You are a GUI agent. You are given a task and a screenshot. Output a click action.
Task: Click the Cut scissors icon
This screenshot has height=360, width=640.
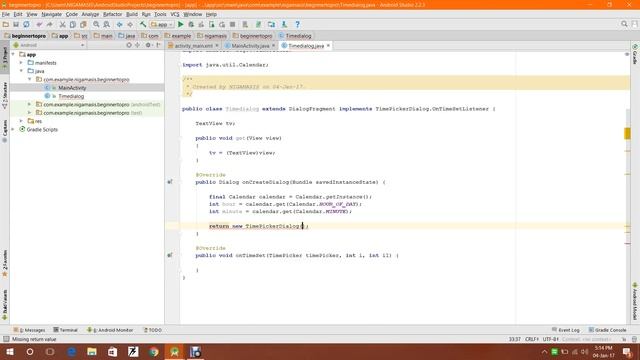(x=62, y=24)
